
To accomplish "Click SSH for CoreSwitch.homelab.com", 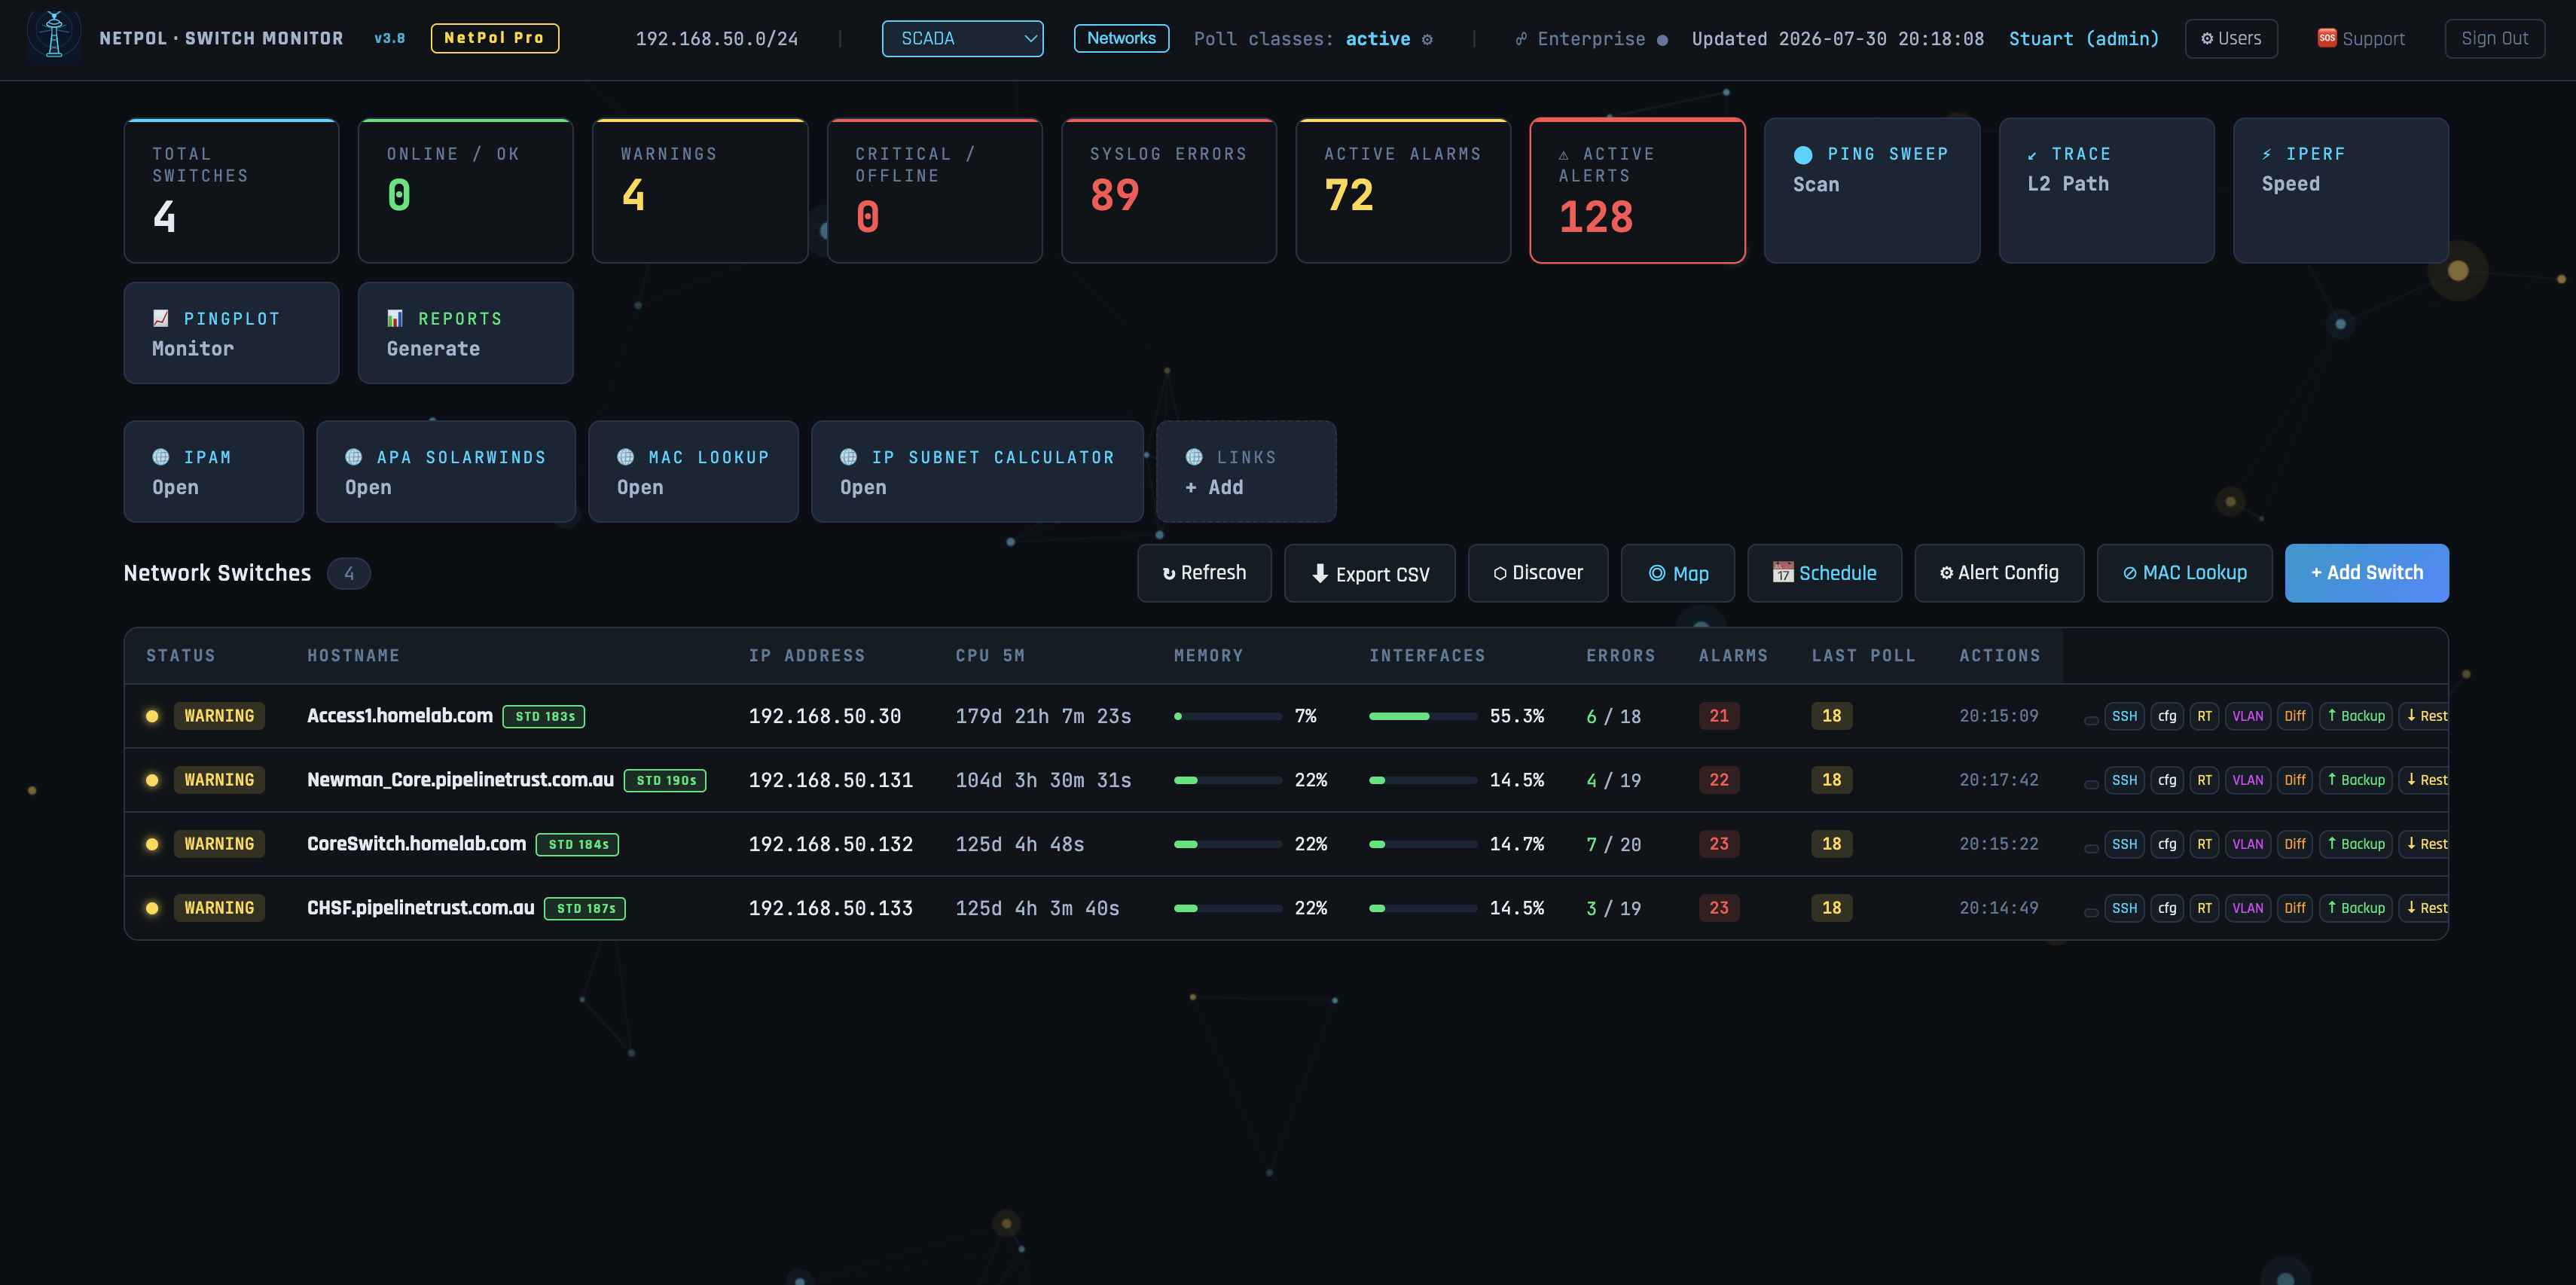I will click(2124, 844).
